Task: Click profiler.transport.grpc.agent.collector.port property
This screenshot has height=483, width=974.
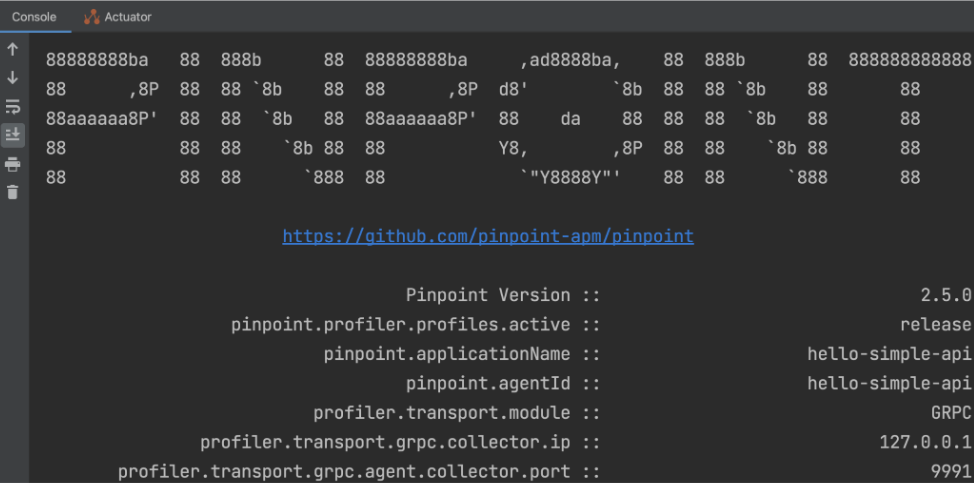Action: (344, 472)
